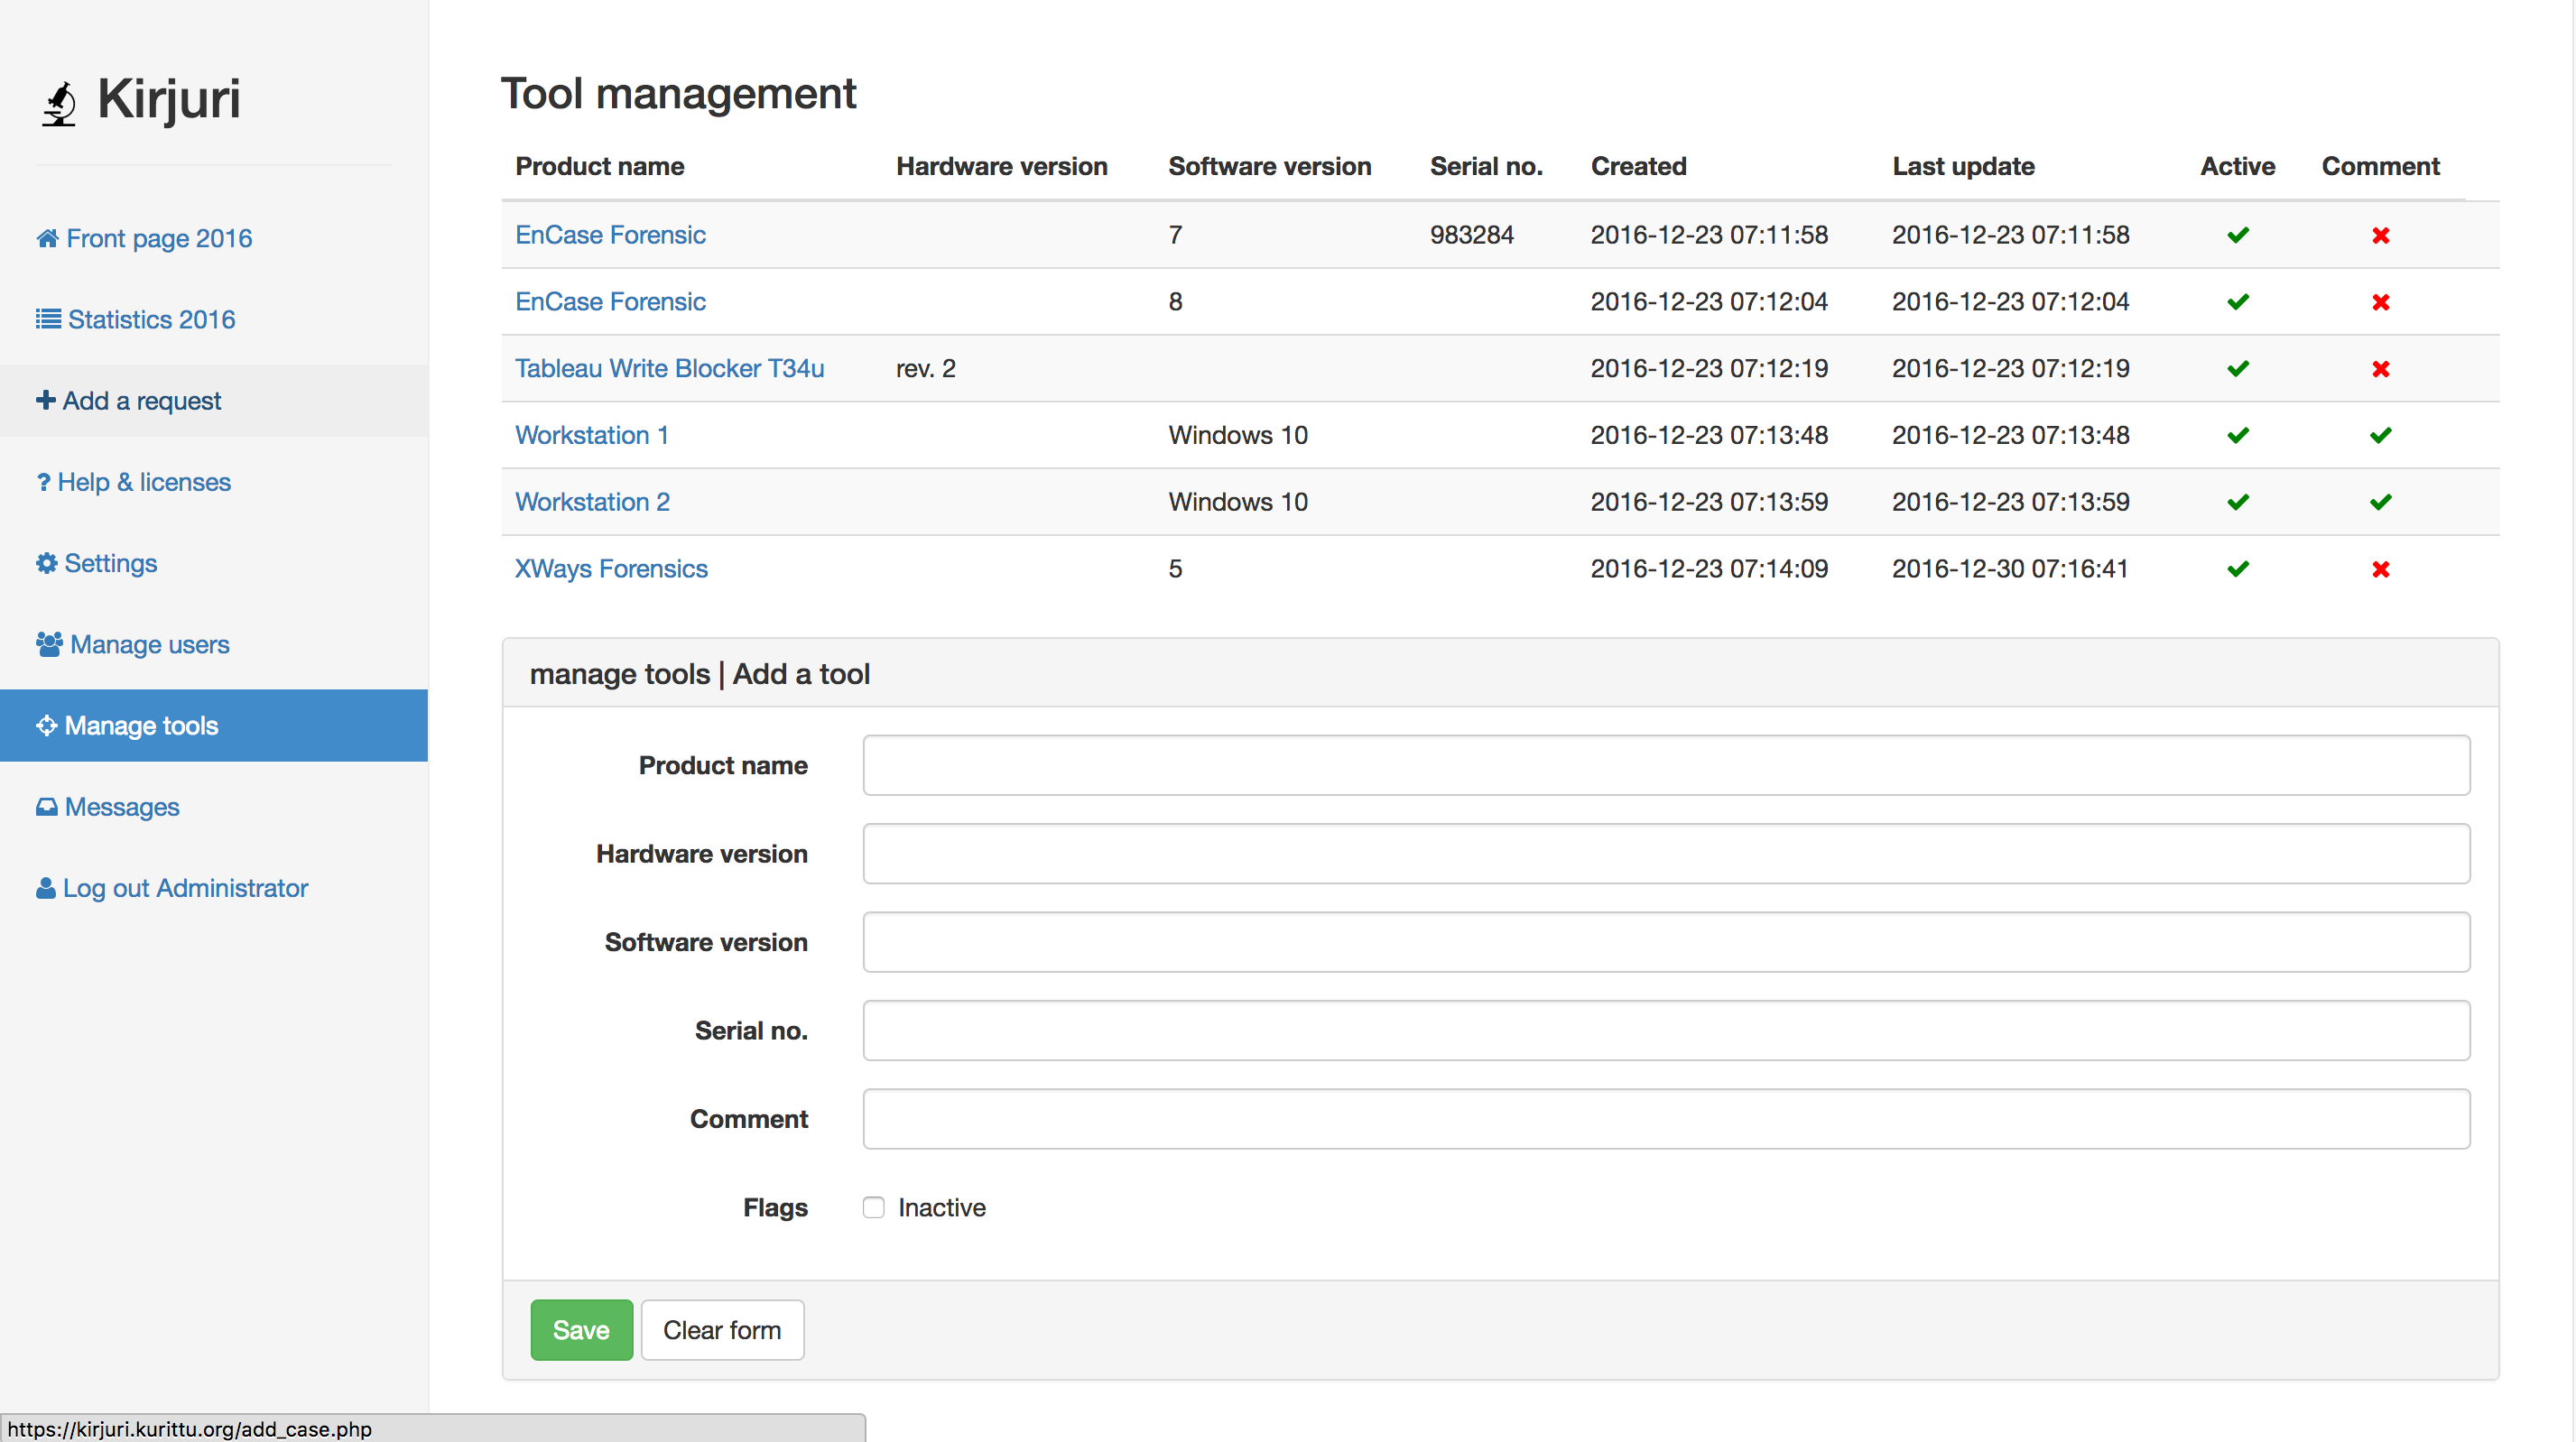2576x1442 pixels.
Task: Open the Tableau Write Blocker T34u link
Action: click(x=669, y=368)
